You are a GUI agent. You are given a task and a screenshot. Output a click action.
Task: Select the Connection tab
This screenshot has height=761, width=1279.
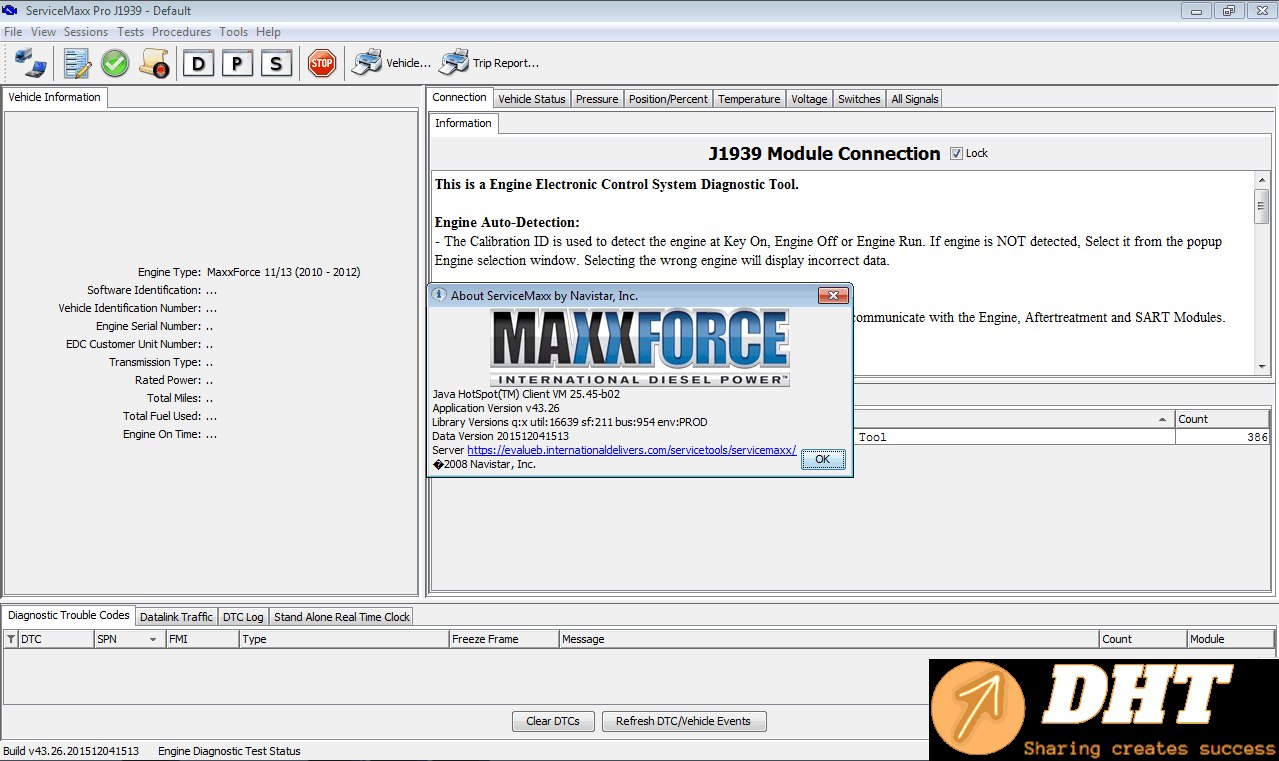[x=460, y=97]
